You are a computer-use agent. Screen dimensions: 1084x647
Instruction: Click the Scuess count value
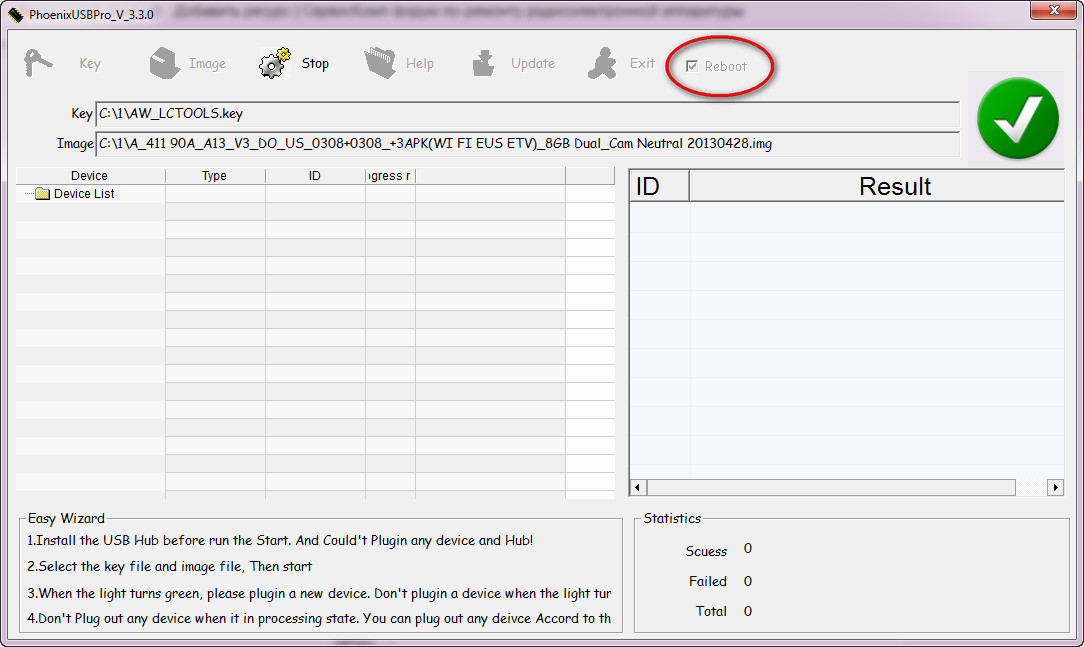(x=747, y=549)
